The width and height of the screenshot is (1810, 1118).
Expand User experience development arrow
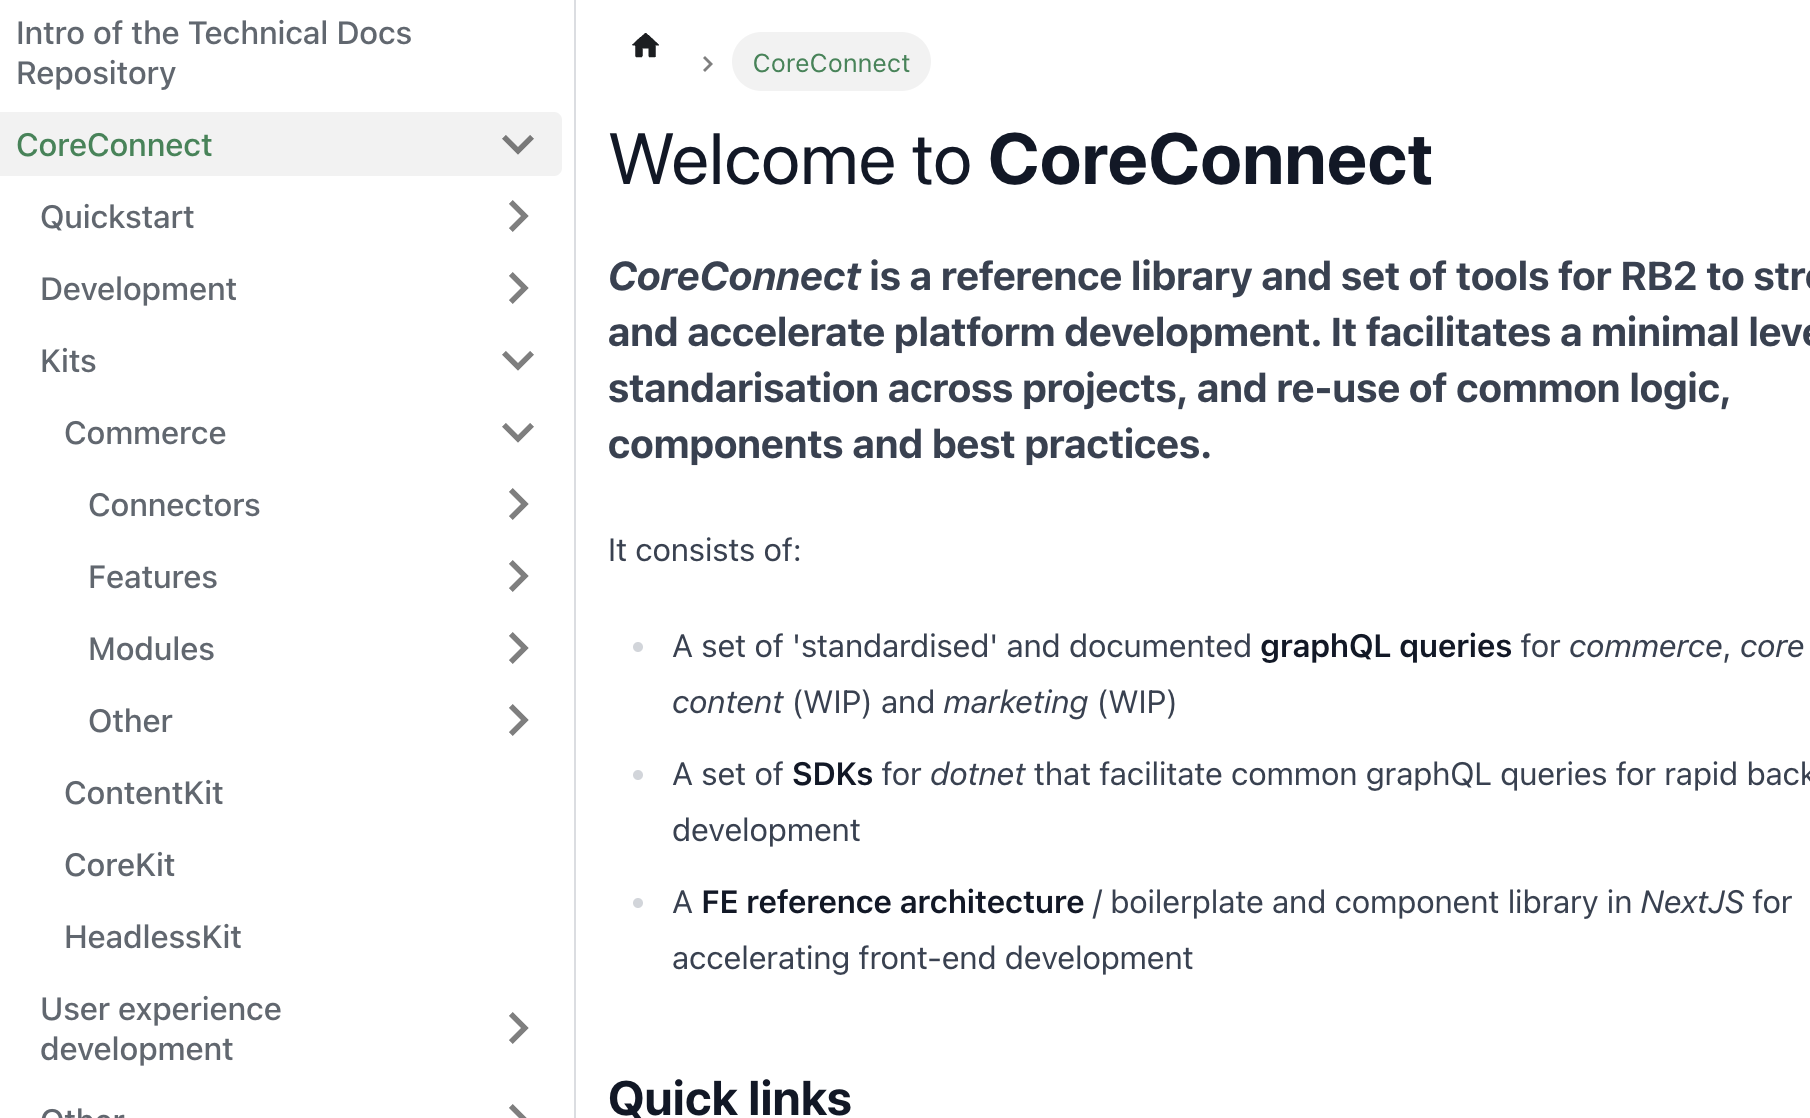click(x=517, y=1029)
